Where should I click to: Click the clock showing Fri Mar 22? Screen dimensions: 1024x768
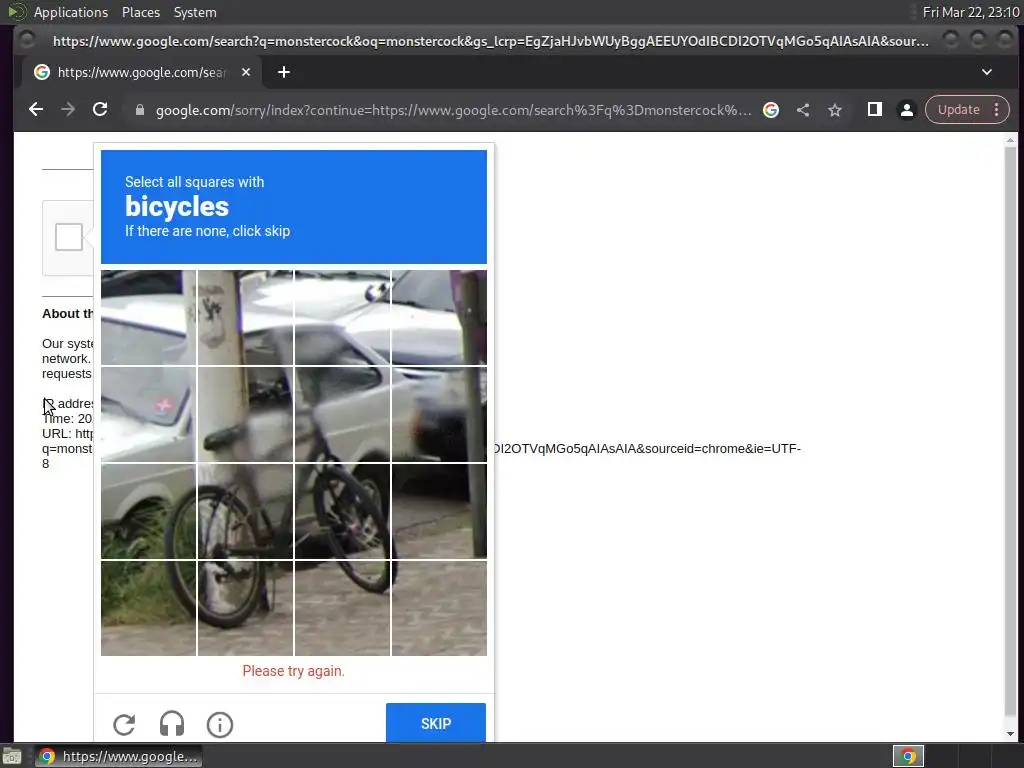[970, 12]
